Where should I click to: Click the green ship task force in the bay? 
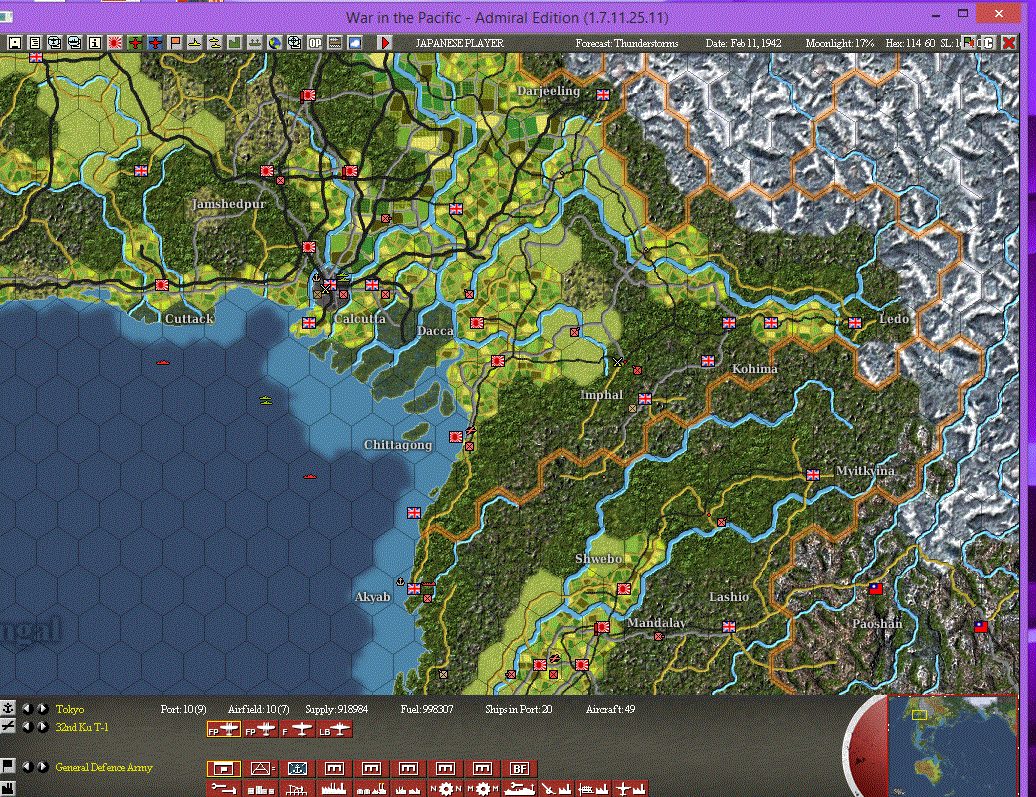pos(266,400)
